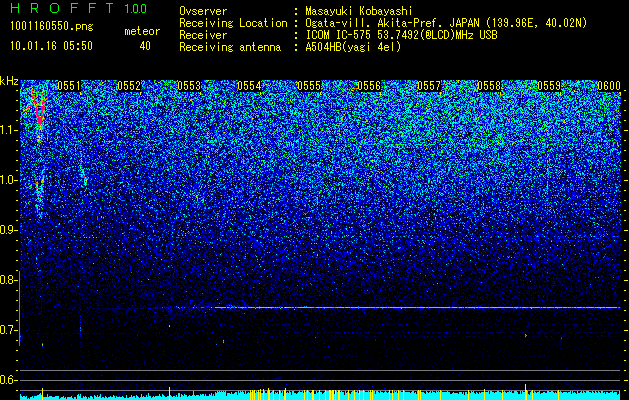Select the observer name Masayuki Kobayashi
The image size is (629, 400).
pyautogui.click(x=358, y=11)
